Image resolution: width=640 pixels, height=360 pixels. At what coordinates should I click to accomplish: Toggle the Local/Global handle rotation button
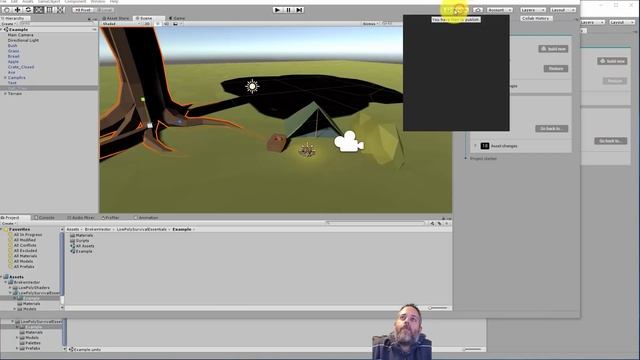[104, 10]
